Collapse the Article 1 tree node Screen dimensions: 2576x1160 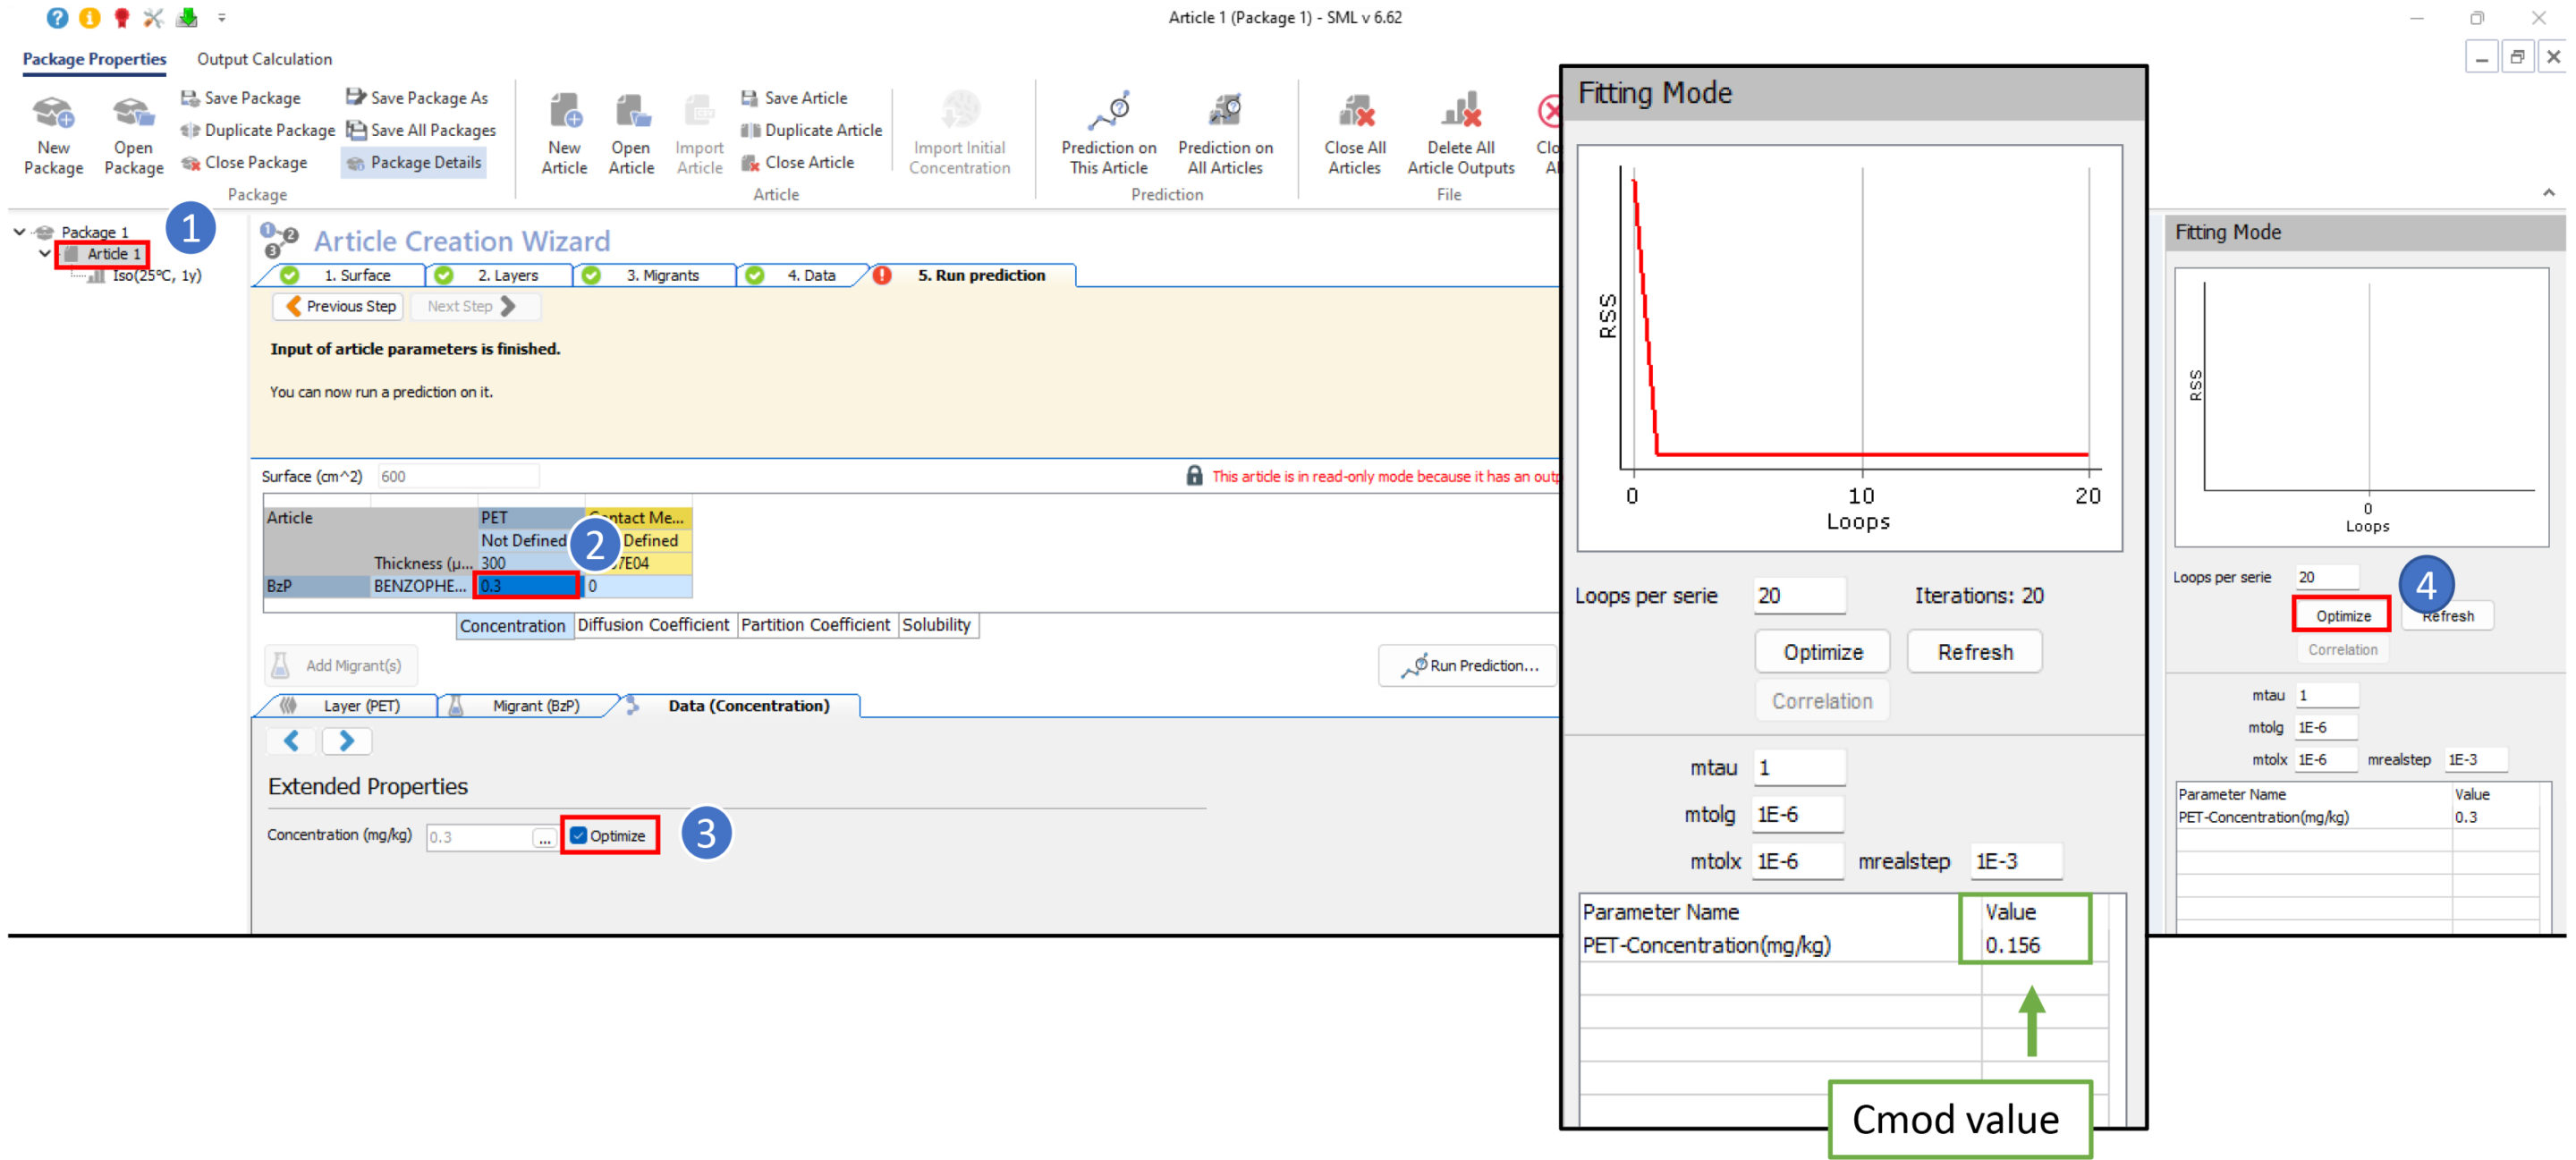click(44, 254)
